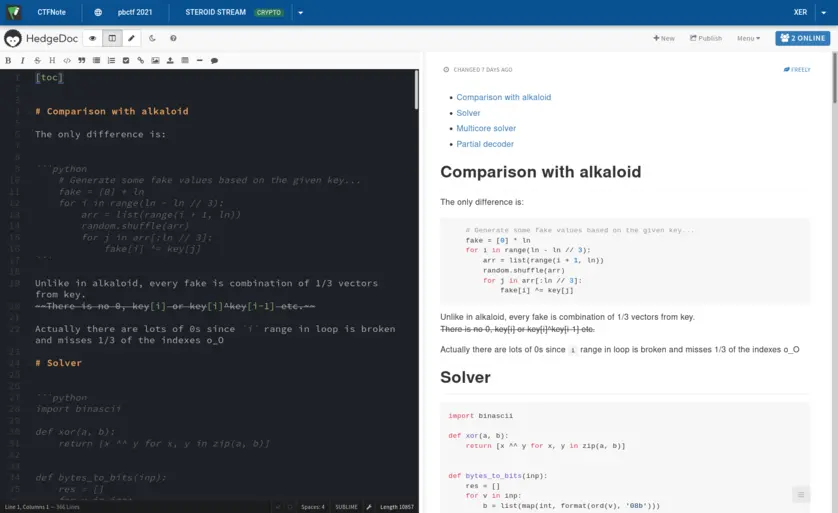Show the 2 ONLINE users list
Viewport: 838px width, 513px height.
pyautogui.click(x=803, y=38)
